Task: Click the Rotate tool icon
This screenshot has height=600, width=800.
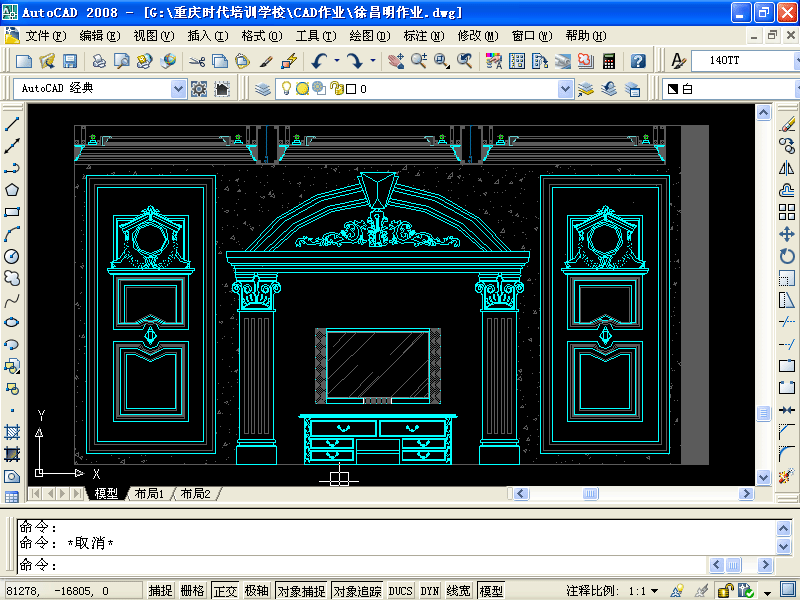Action: [787, 257]
